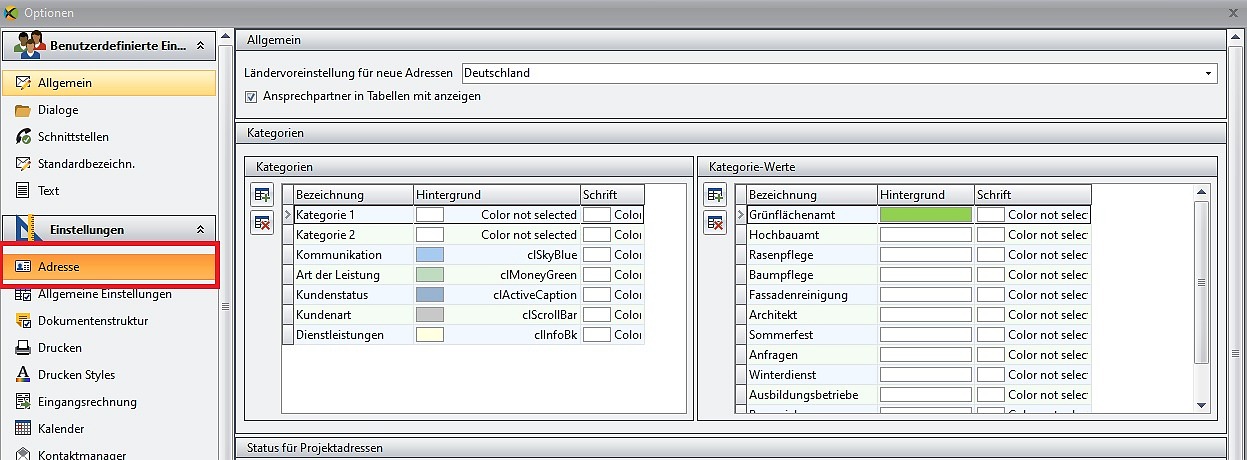Select Anfragen in Kategorie-Werte
The height and width of the screenshot is (460, 1247).
click(775, 355)
